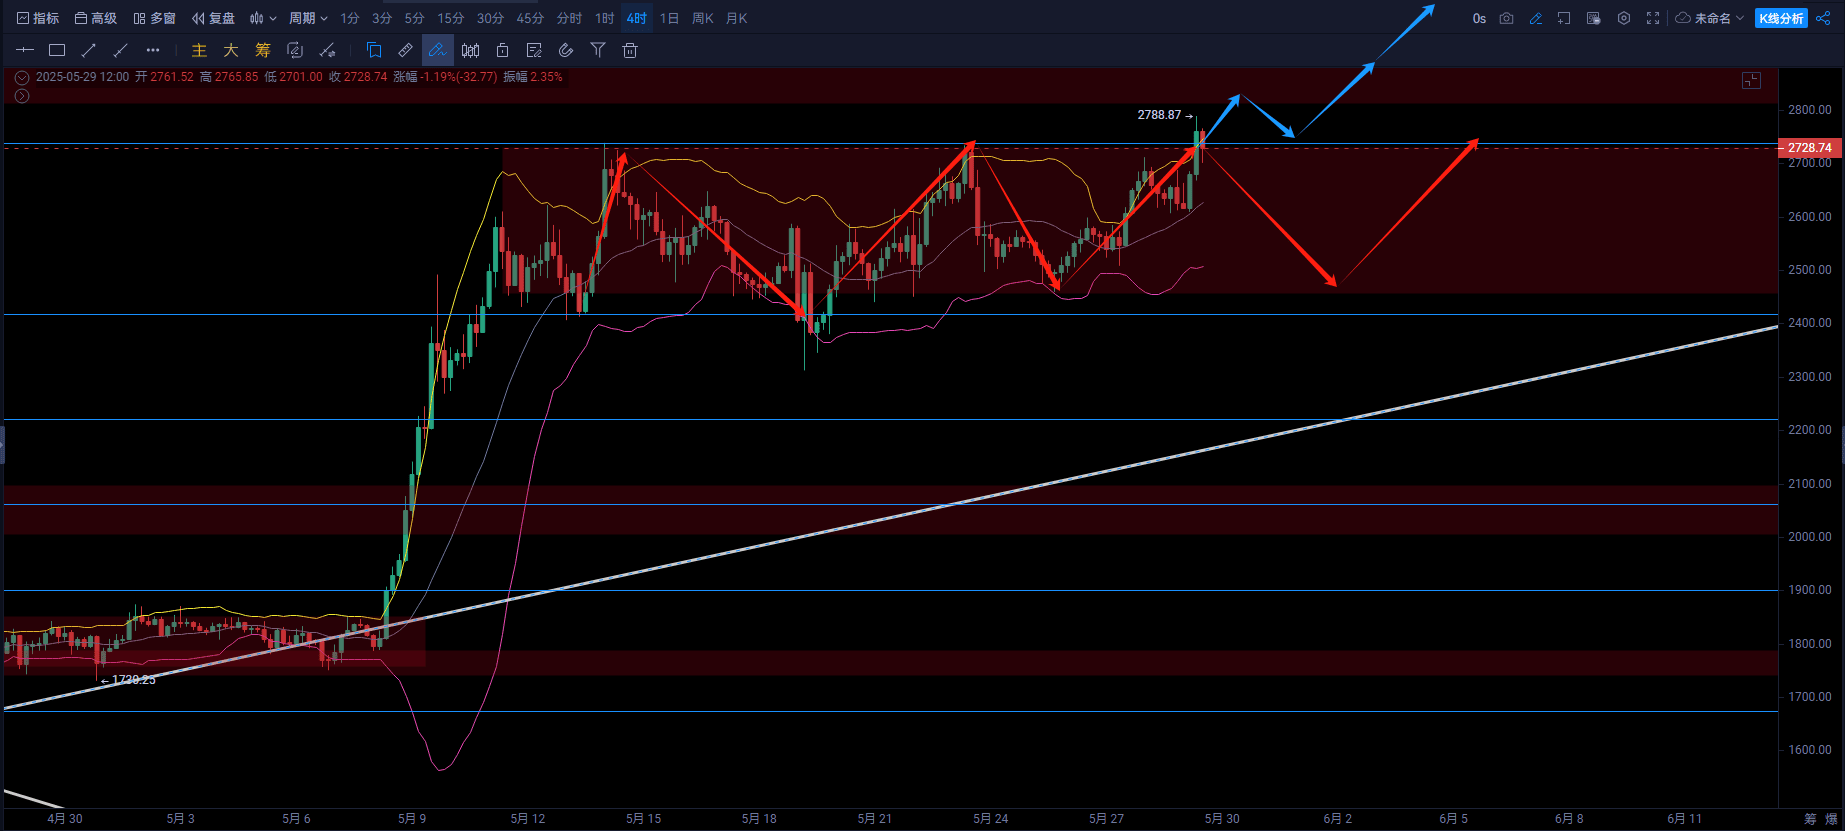The width and height of the screenshot is (1845, 831).
Task: Click the blue copy-drawings icon
Action: click(x=374, y=50)
